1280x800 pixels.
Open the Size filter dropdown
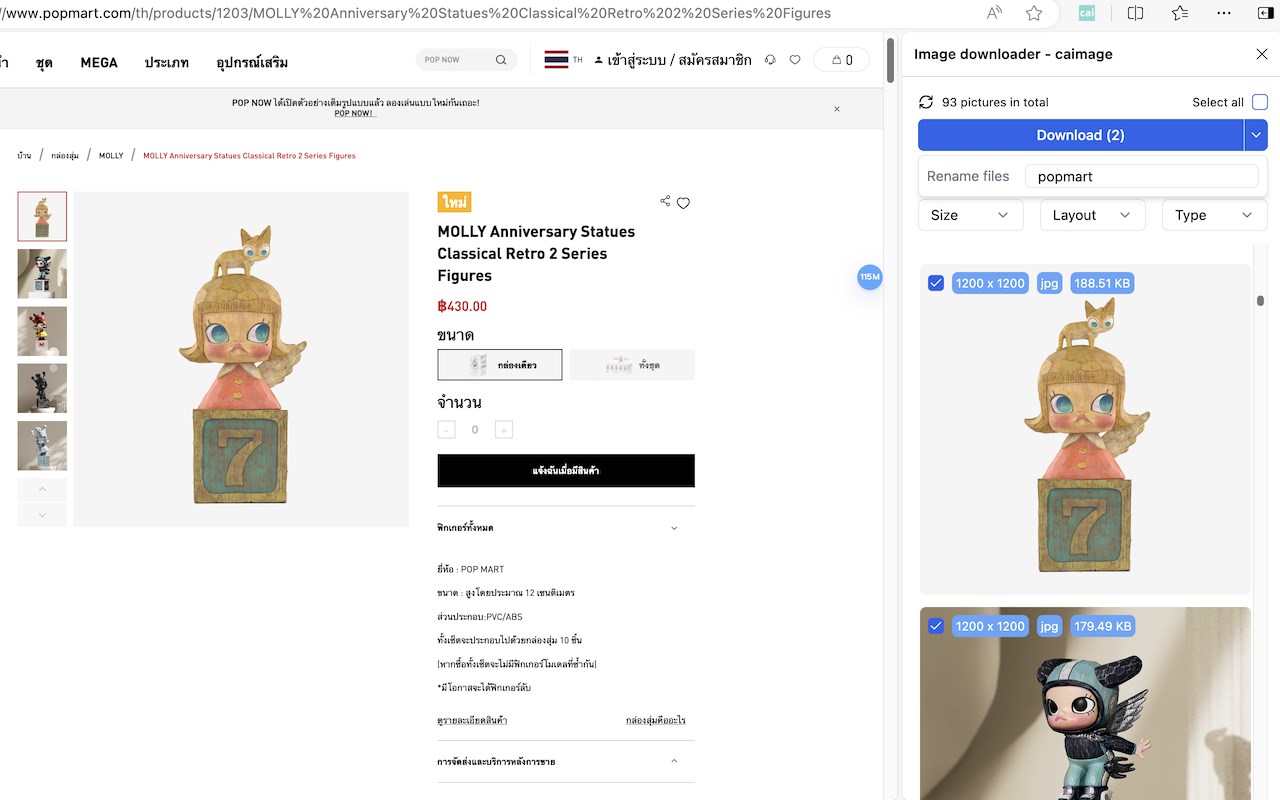970,215
